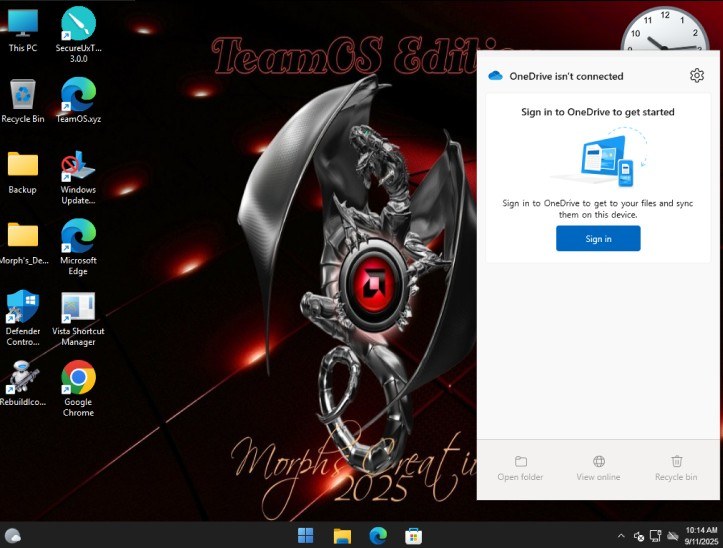Click the network status tray icon
Image resolution: width=723 pixels, height=548 pixels.
coord(655,536)
